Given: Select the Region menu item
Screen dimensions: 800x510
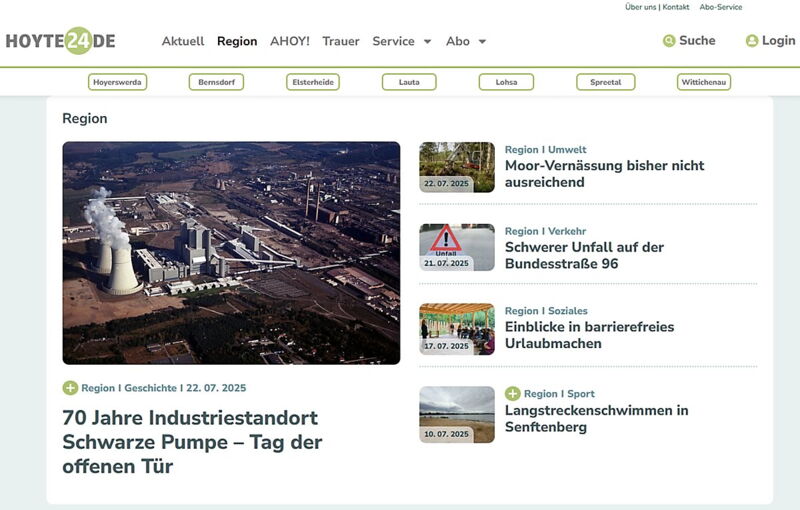Looking at the screenshot, I should tap(237, 41).
